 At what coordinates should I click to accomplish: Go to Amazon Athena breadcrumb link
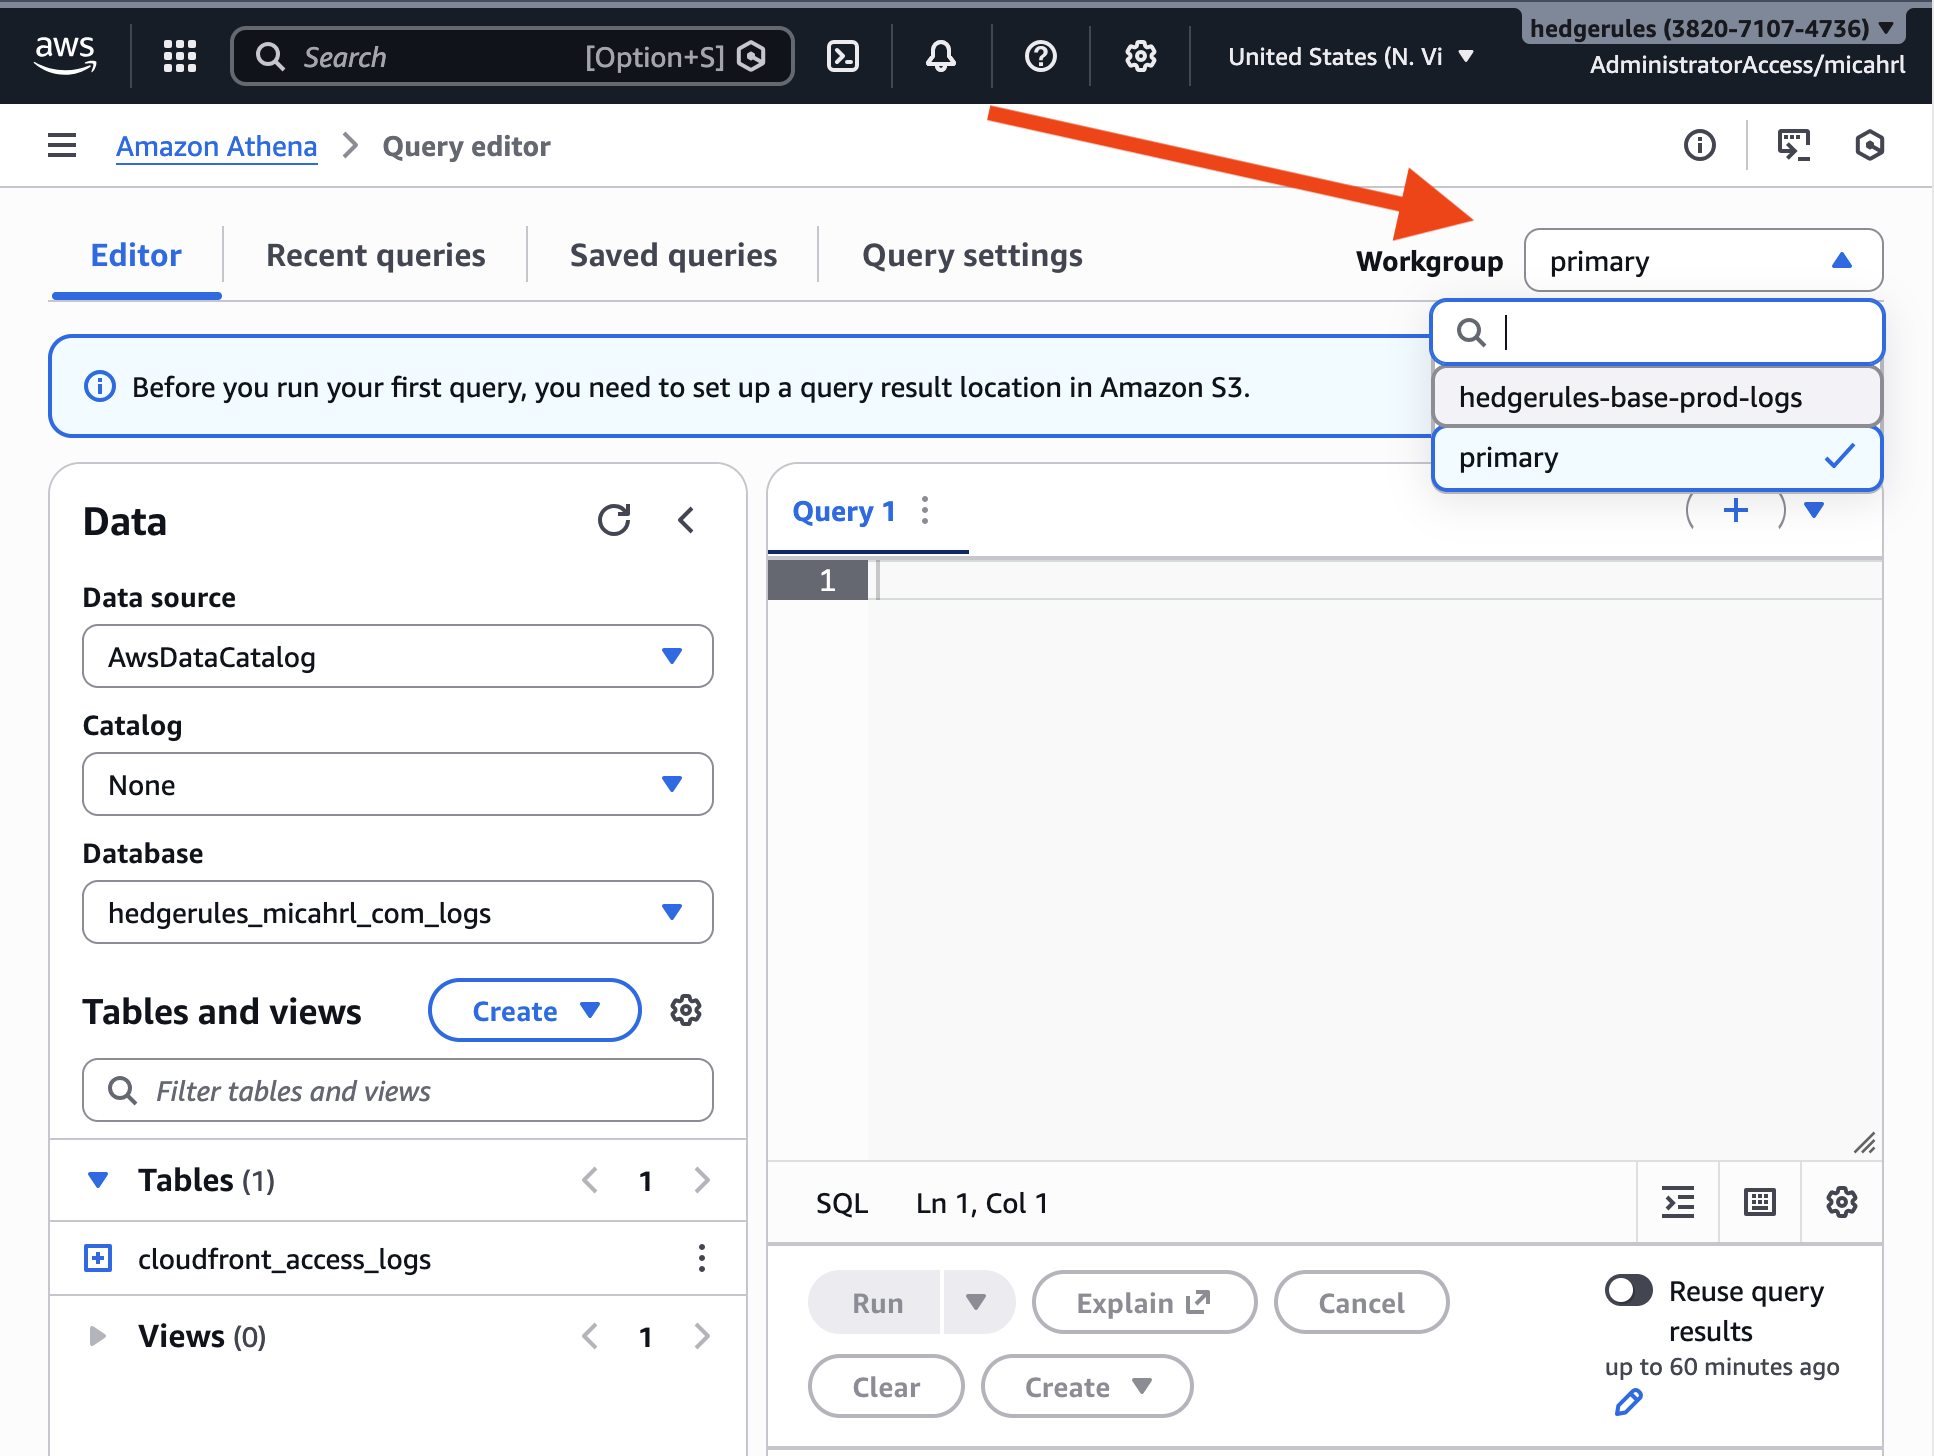[x=216, y=146]
